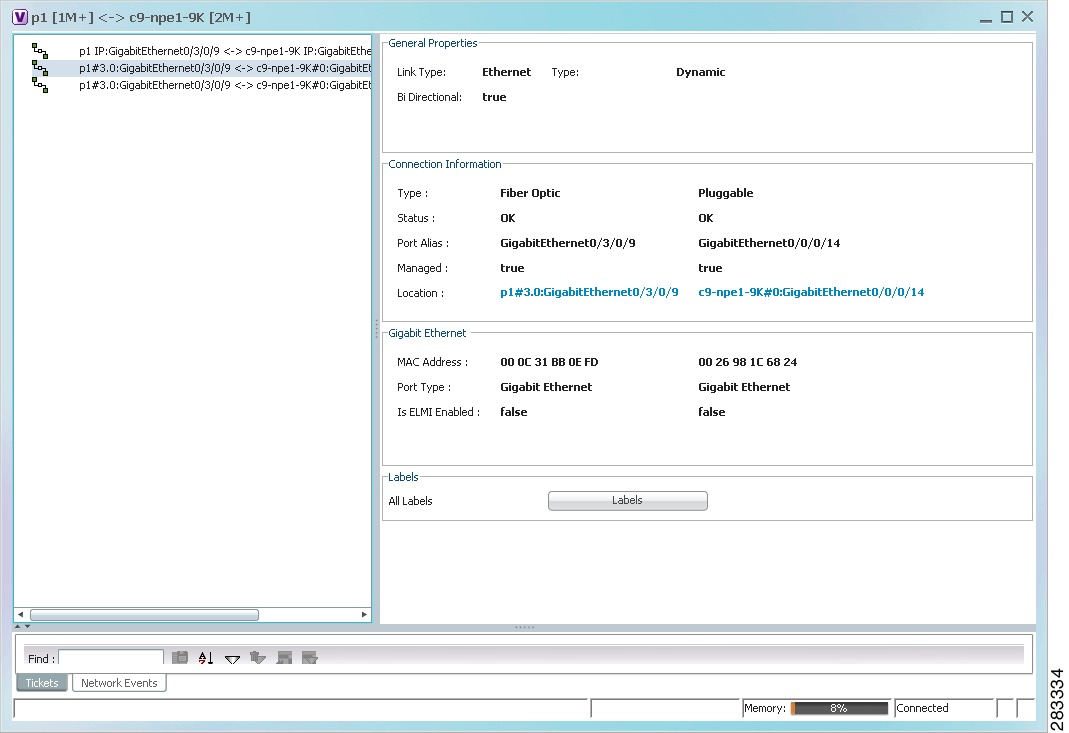Click horizontal splitter handle above the Find panel
Image resolution: width=1069 pixels, height=733 pixels.
[x=524, y=627]
